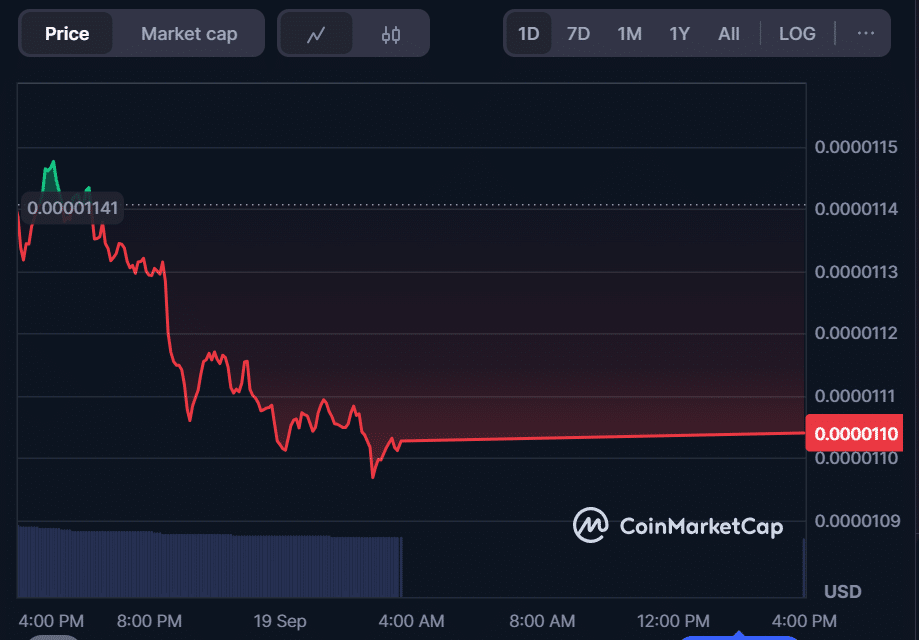The image size is (919, 640).
Task: Click the 19 Sep date label
Action: (280, 621)
